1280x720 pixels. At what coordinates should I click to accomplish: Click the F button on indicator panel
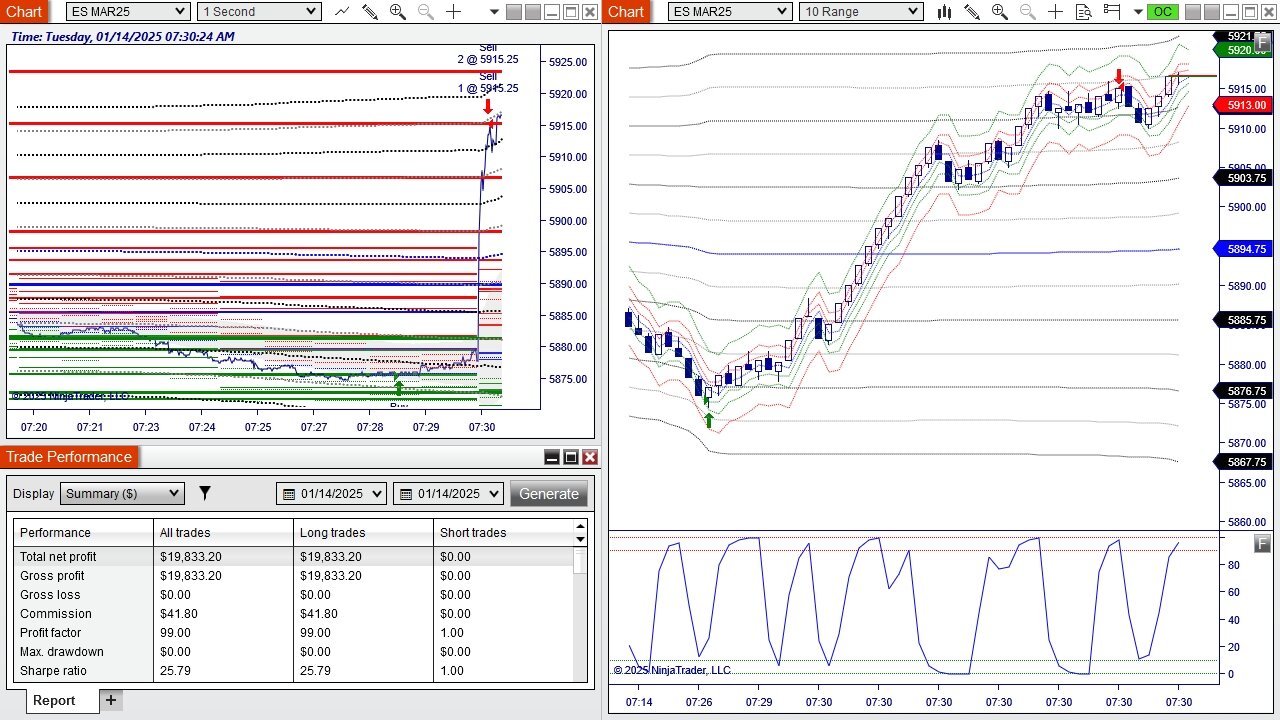1262,544
